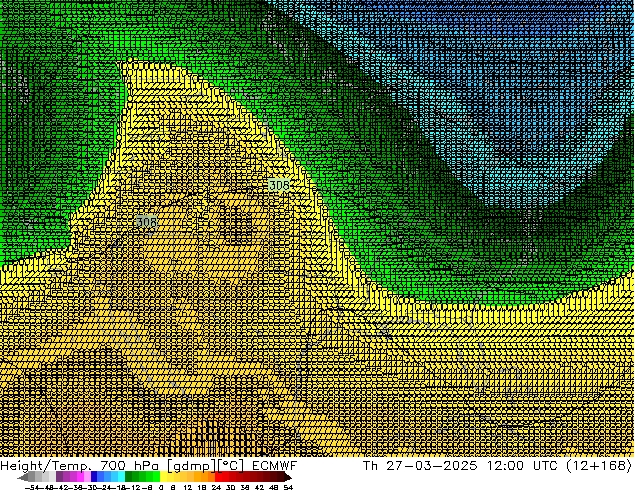Click the '(12+168)' forecast hour text

[x=599, y=465]
